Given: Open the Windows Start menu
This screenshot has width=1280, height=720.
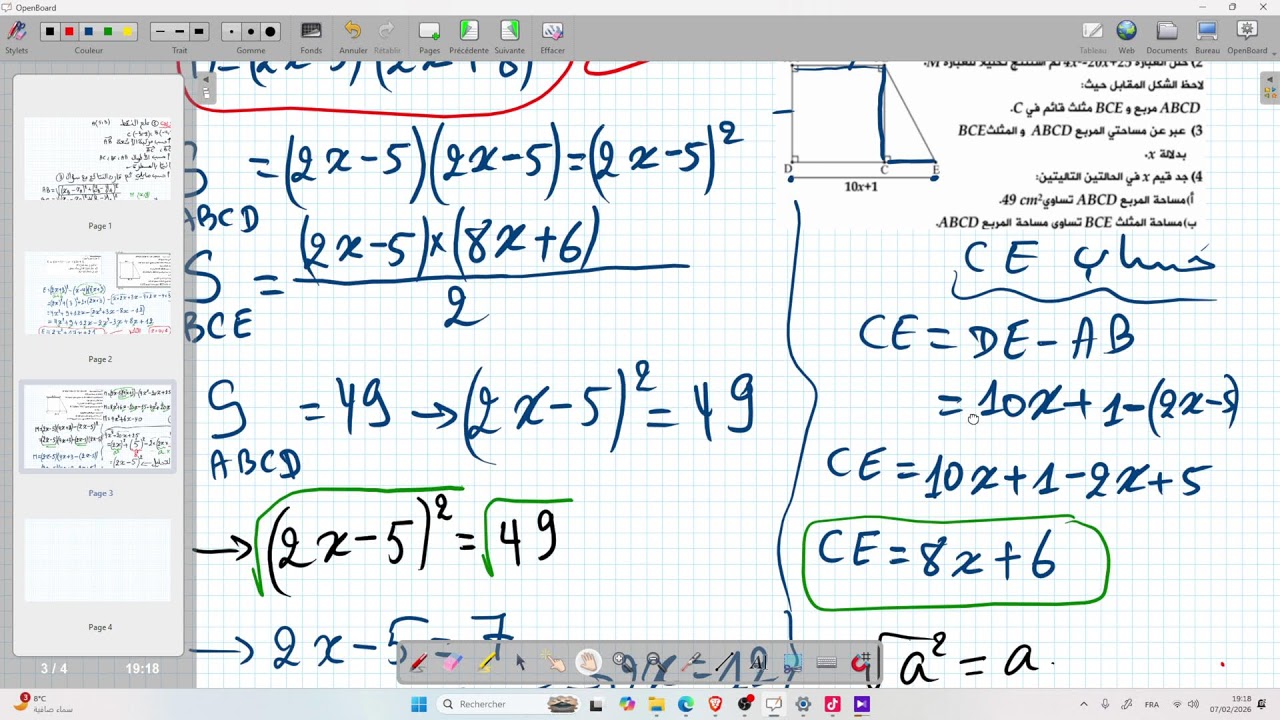Looking at the screenshot, I should (419, 704).
